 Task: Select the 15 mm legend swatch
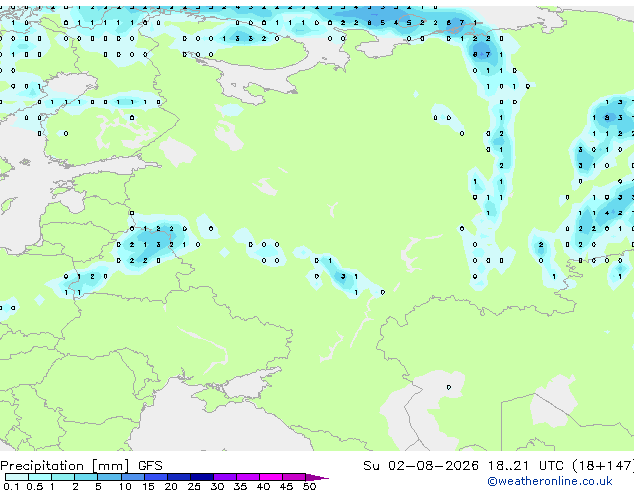(155, 477)
